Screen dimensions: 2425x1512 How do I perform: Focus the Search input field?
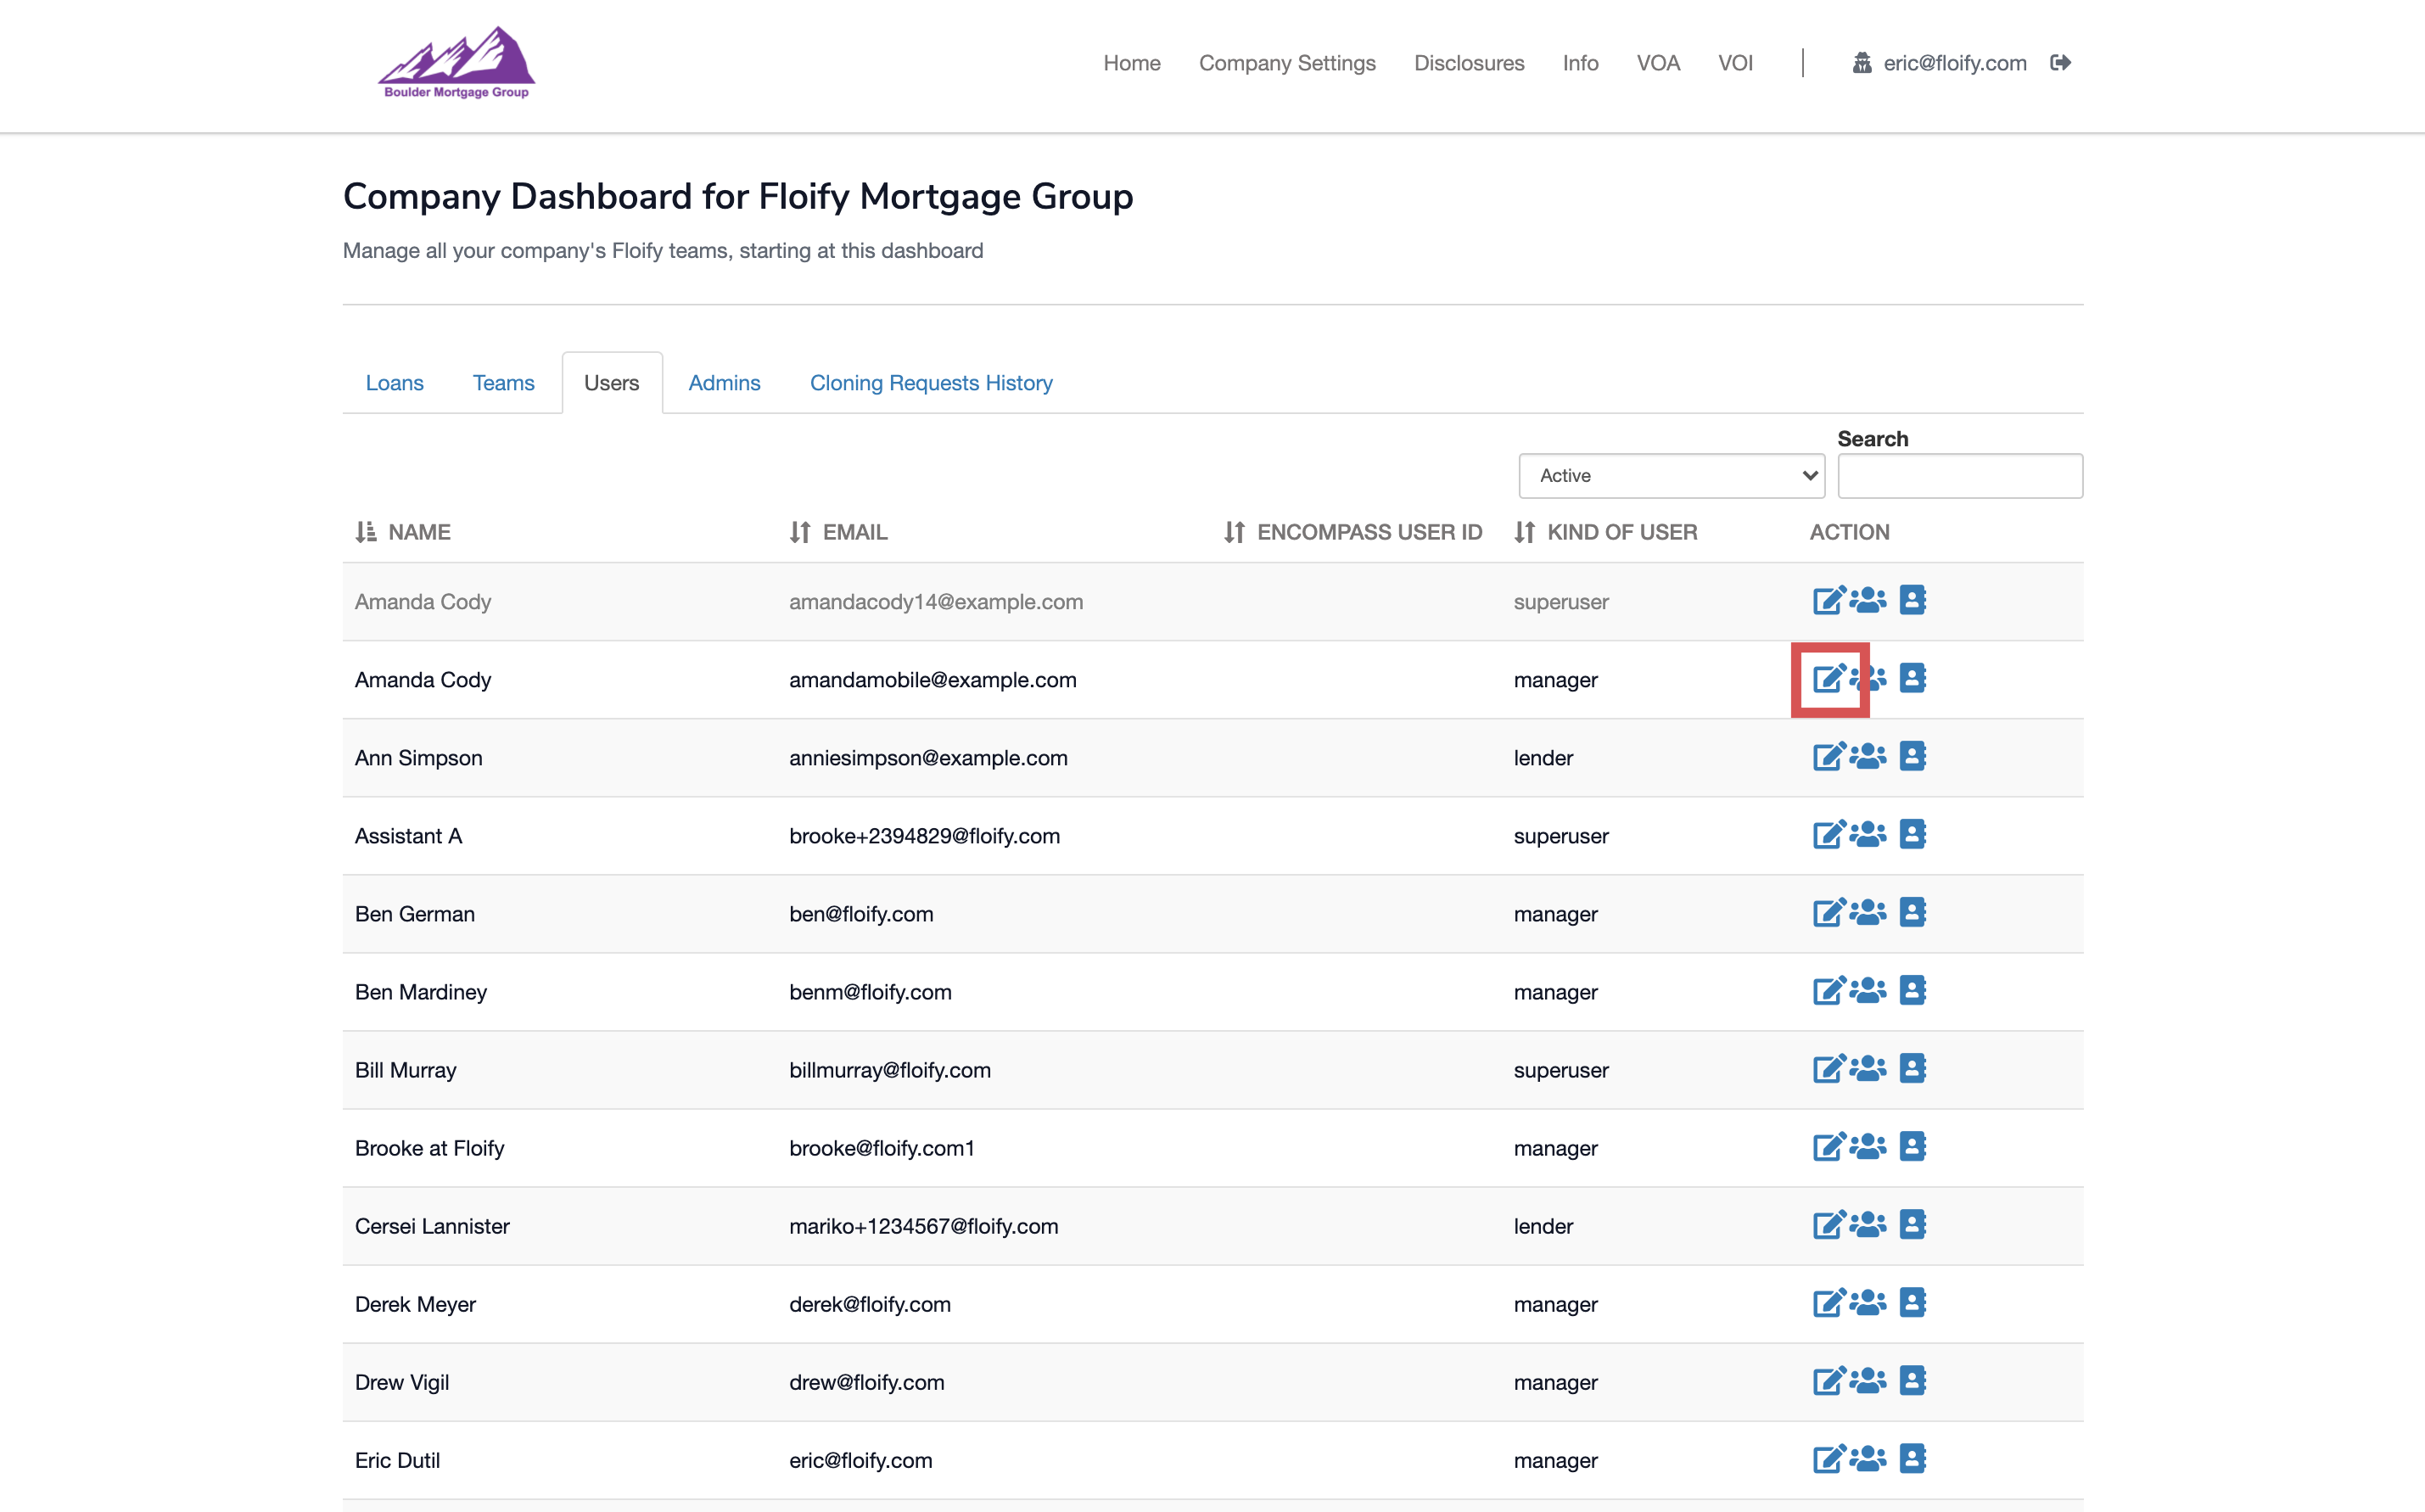(1960, 476)
